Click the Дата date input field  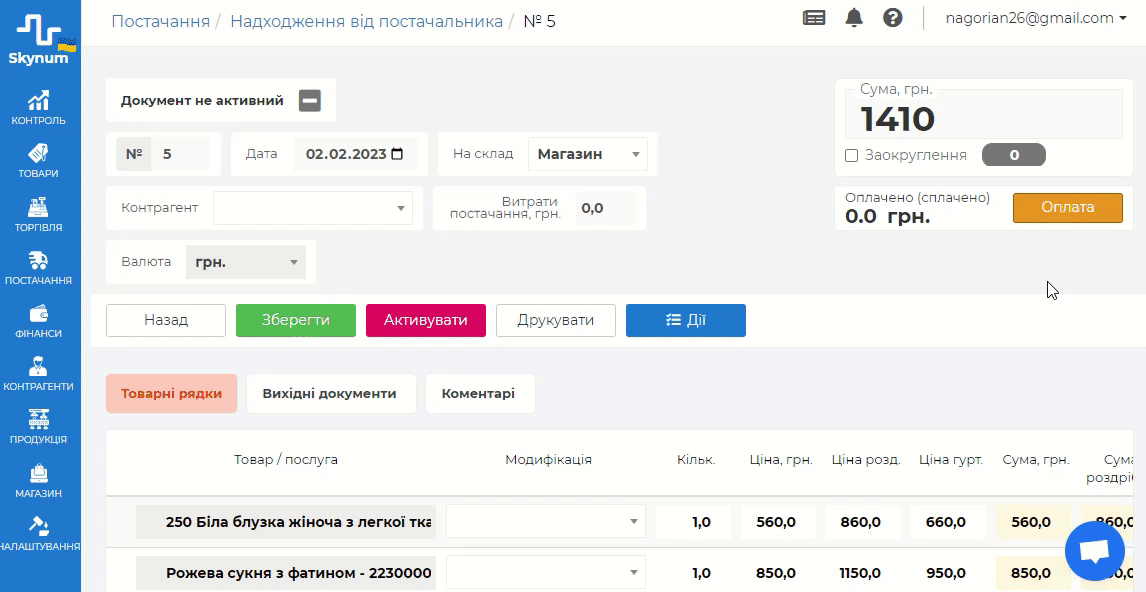(x=355, y=154)
